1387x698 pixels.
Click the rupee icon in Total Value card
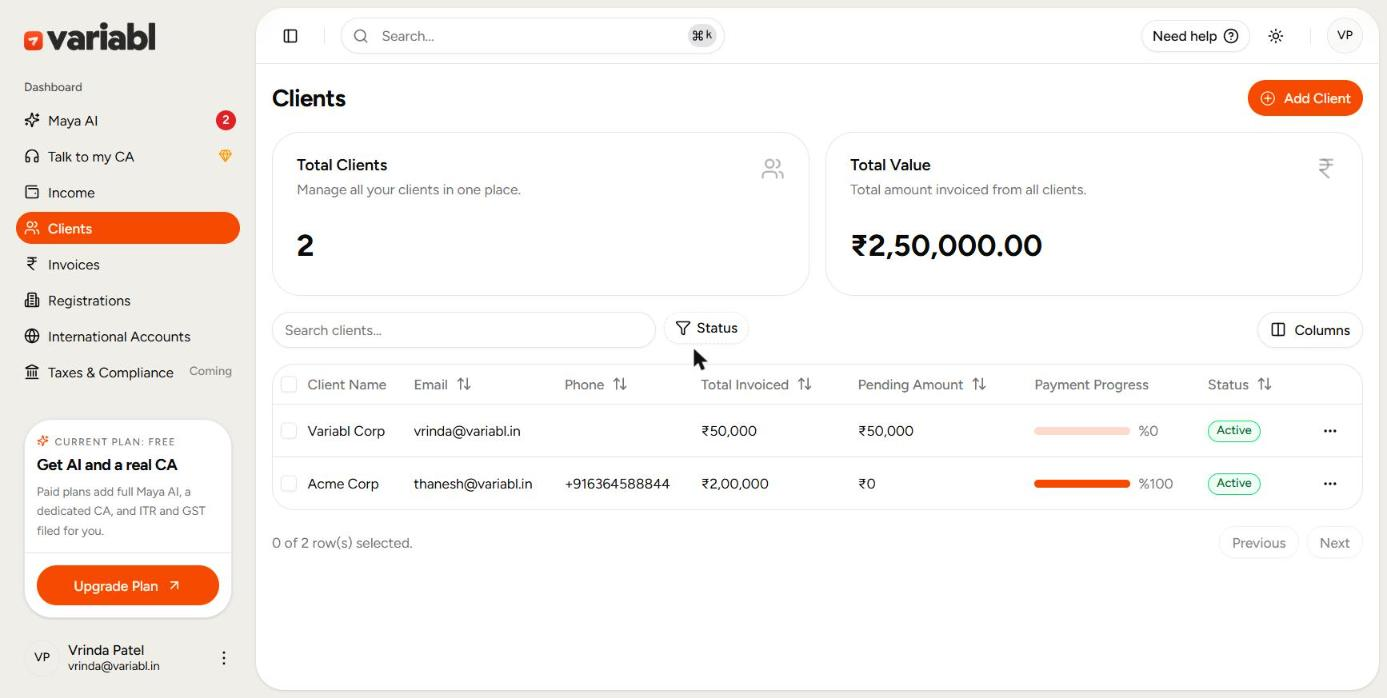1326,168
